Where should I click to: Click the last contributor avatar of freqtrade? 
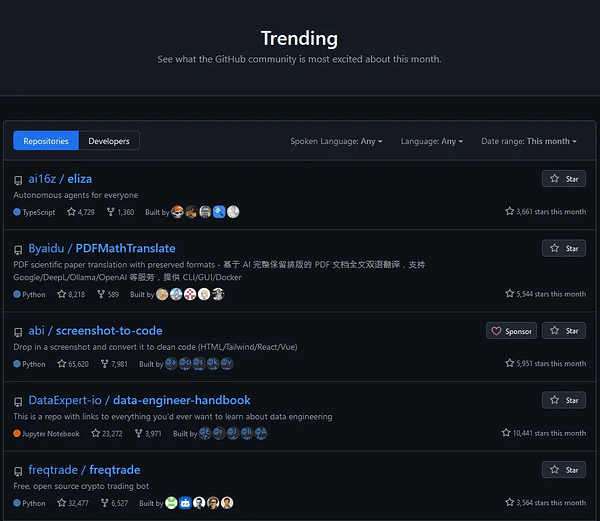227,503
